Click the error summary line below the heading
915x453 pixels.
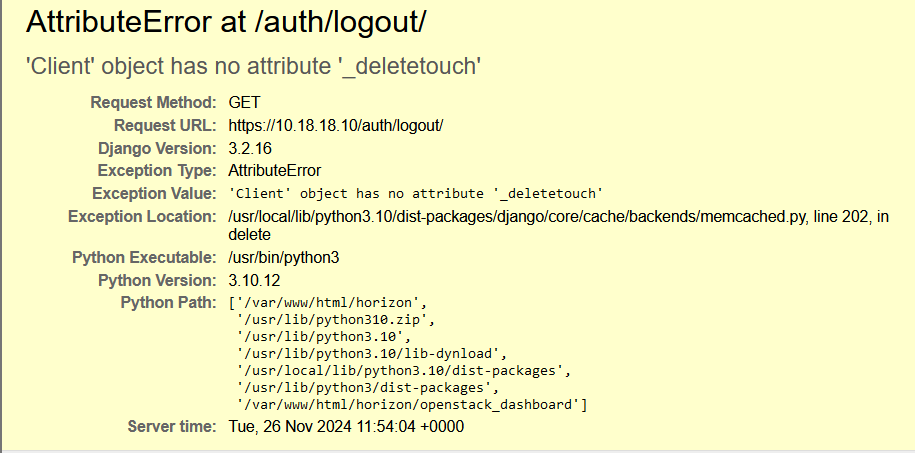pyautogui.click(x=254, y=66)
